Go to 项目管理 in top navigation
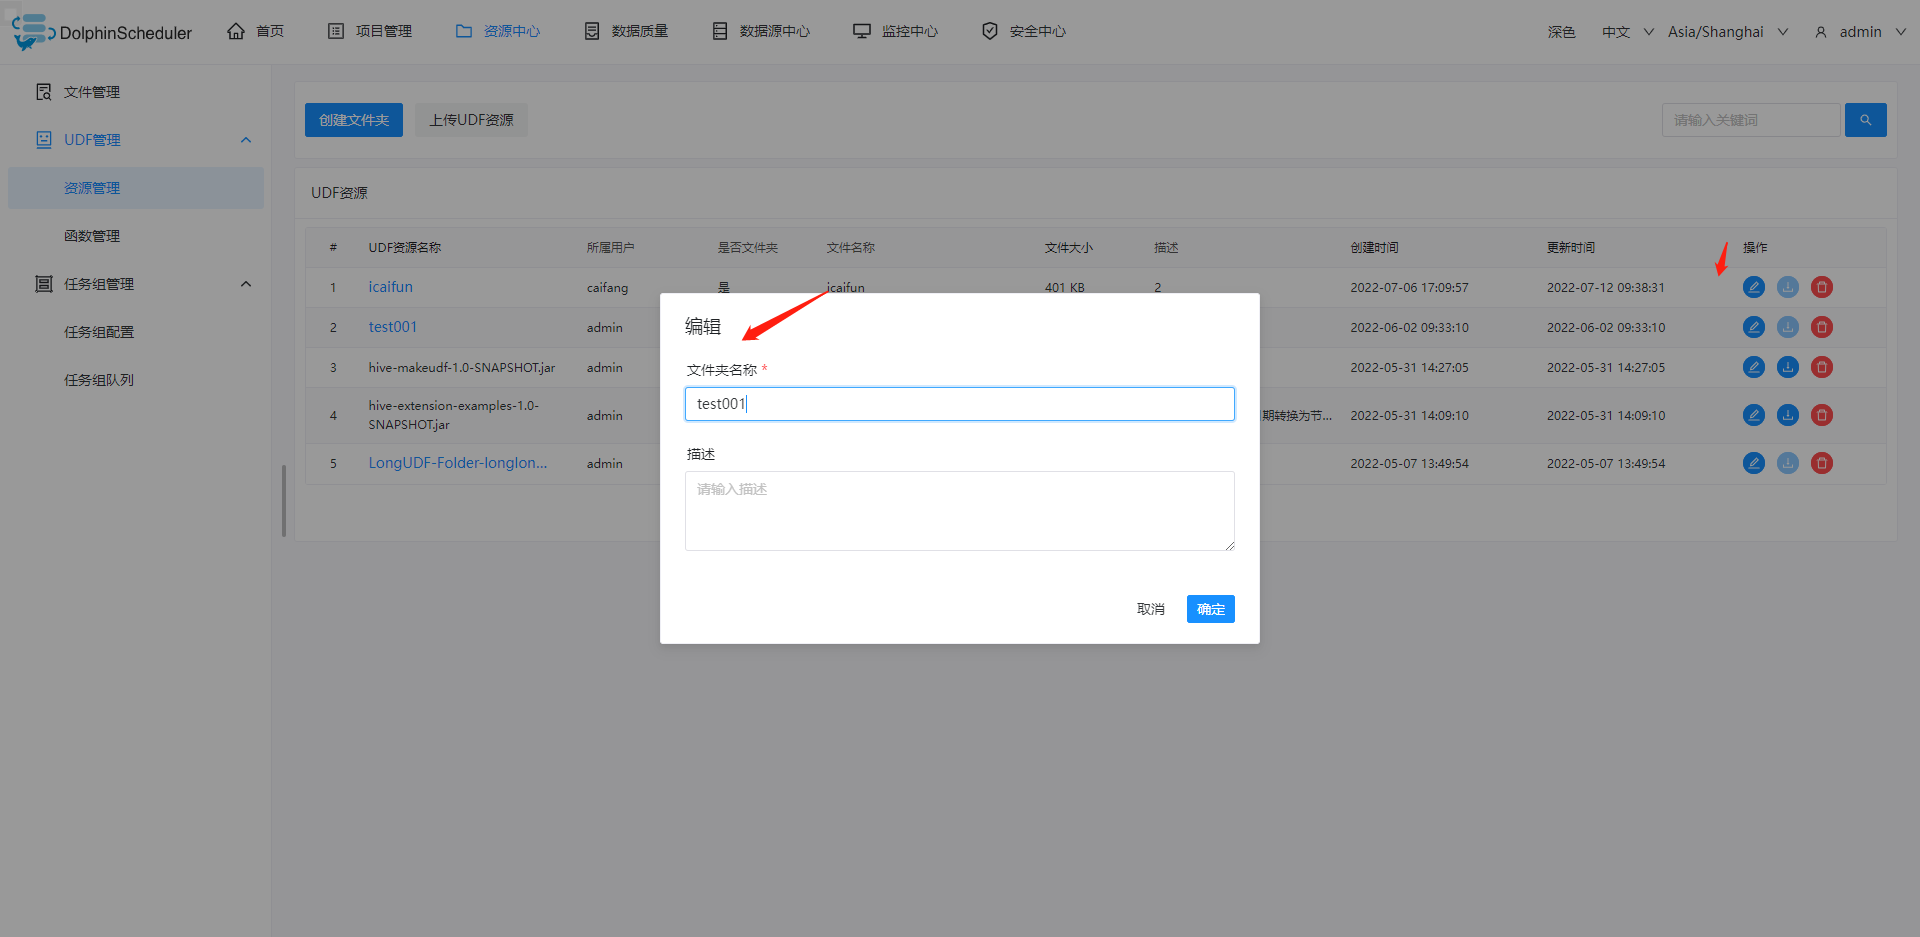 [370, 32]
